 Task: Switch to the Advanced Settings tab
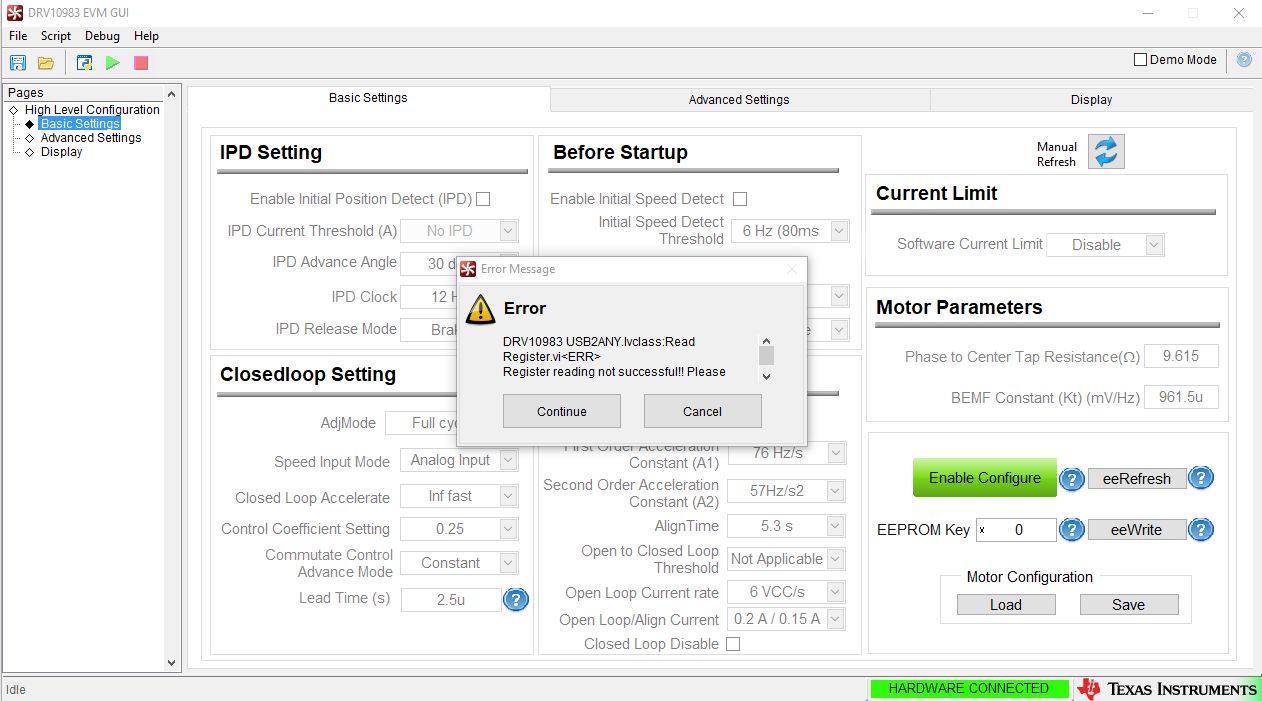739,100
